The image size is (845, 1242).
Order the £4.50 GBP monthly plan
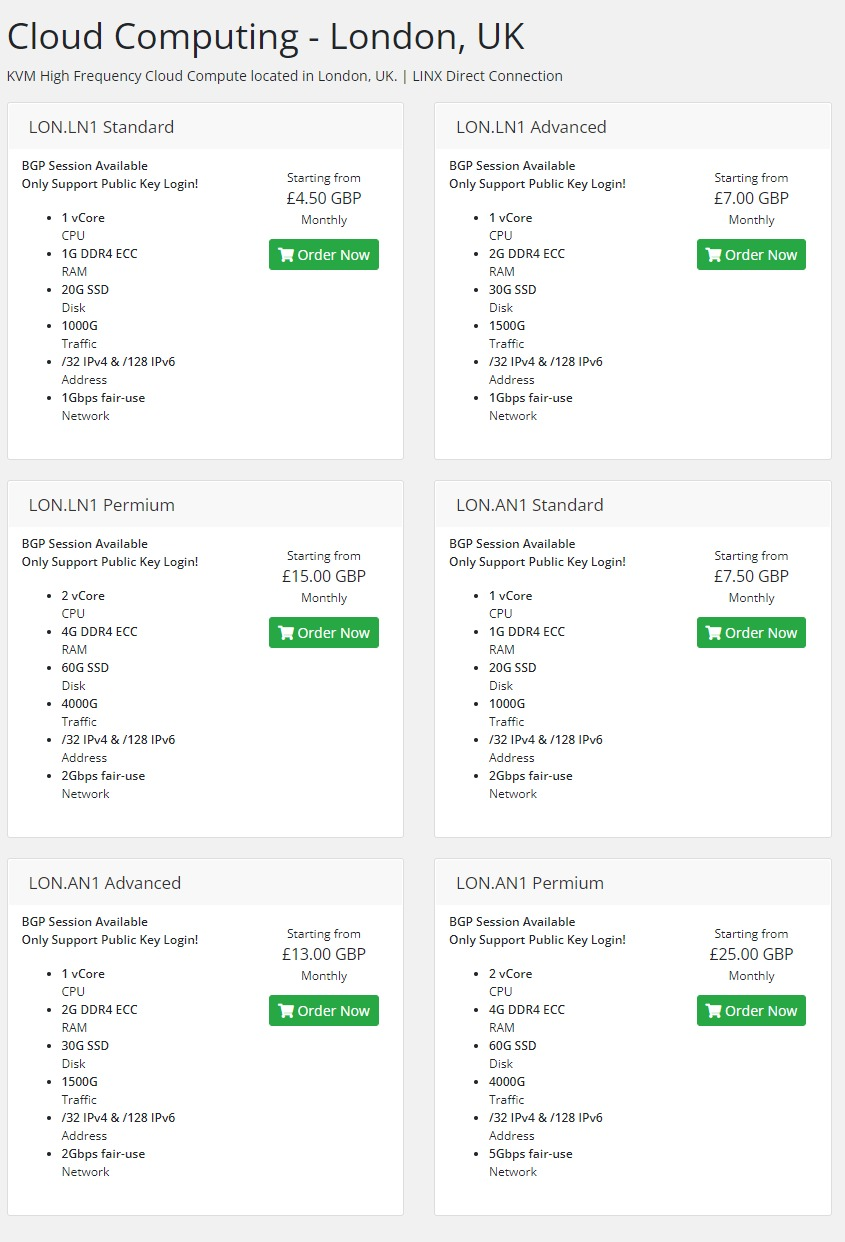pos(324,255)
